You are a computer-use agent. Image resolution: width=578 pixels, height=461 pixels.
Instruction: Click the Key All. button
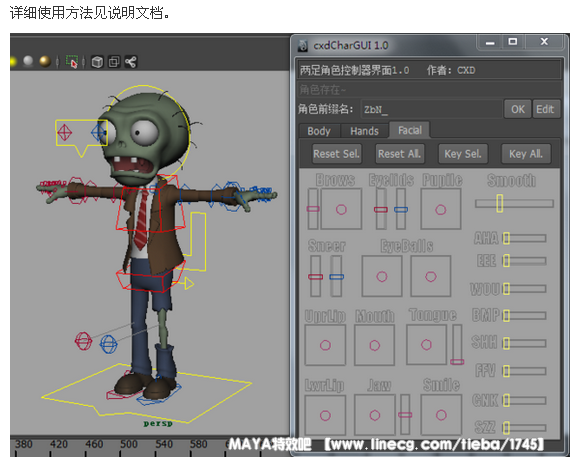click(x=526, y=154)
